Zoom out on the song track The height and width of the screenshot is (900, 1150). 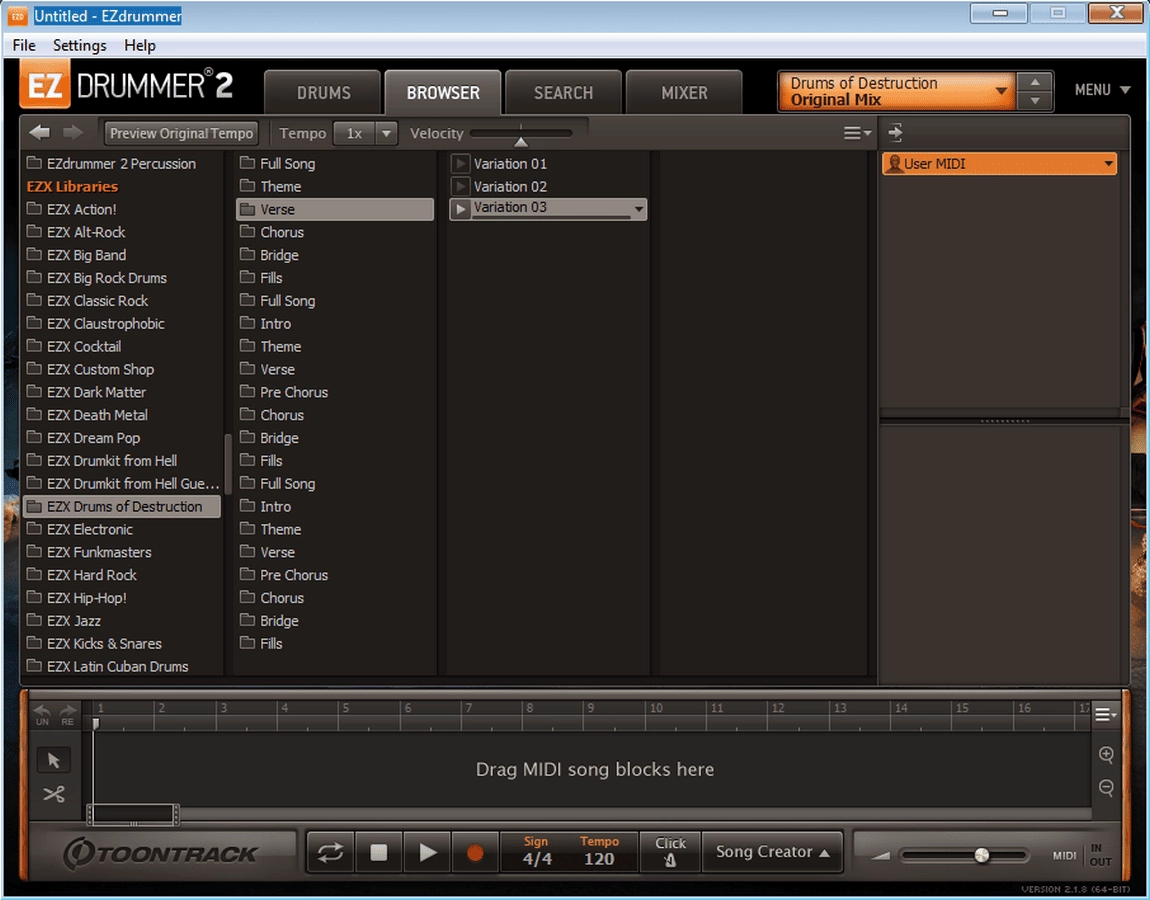click(x=1106, y=788)
